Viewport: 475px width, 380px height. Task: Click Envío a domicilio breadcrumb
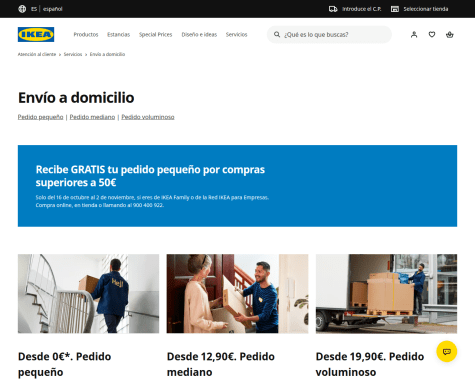click(x=107, y=54)
